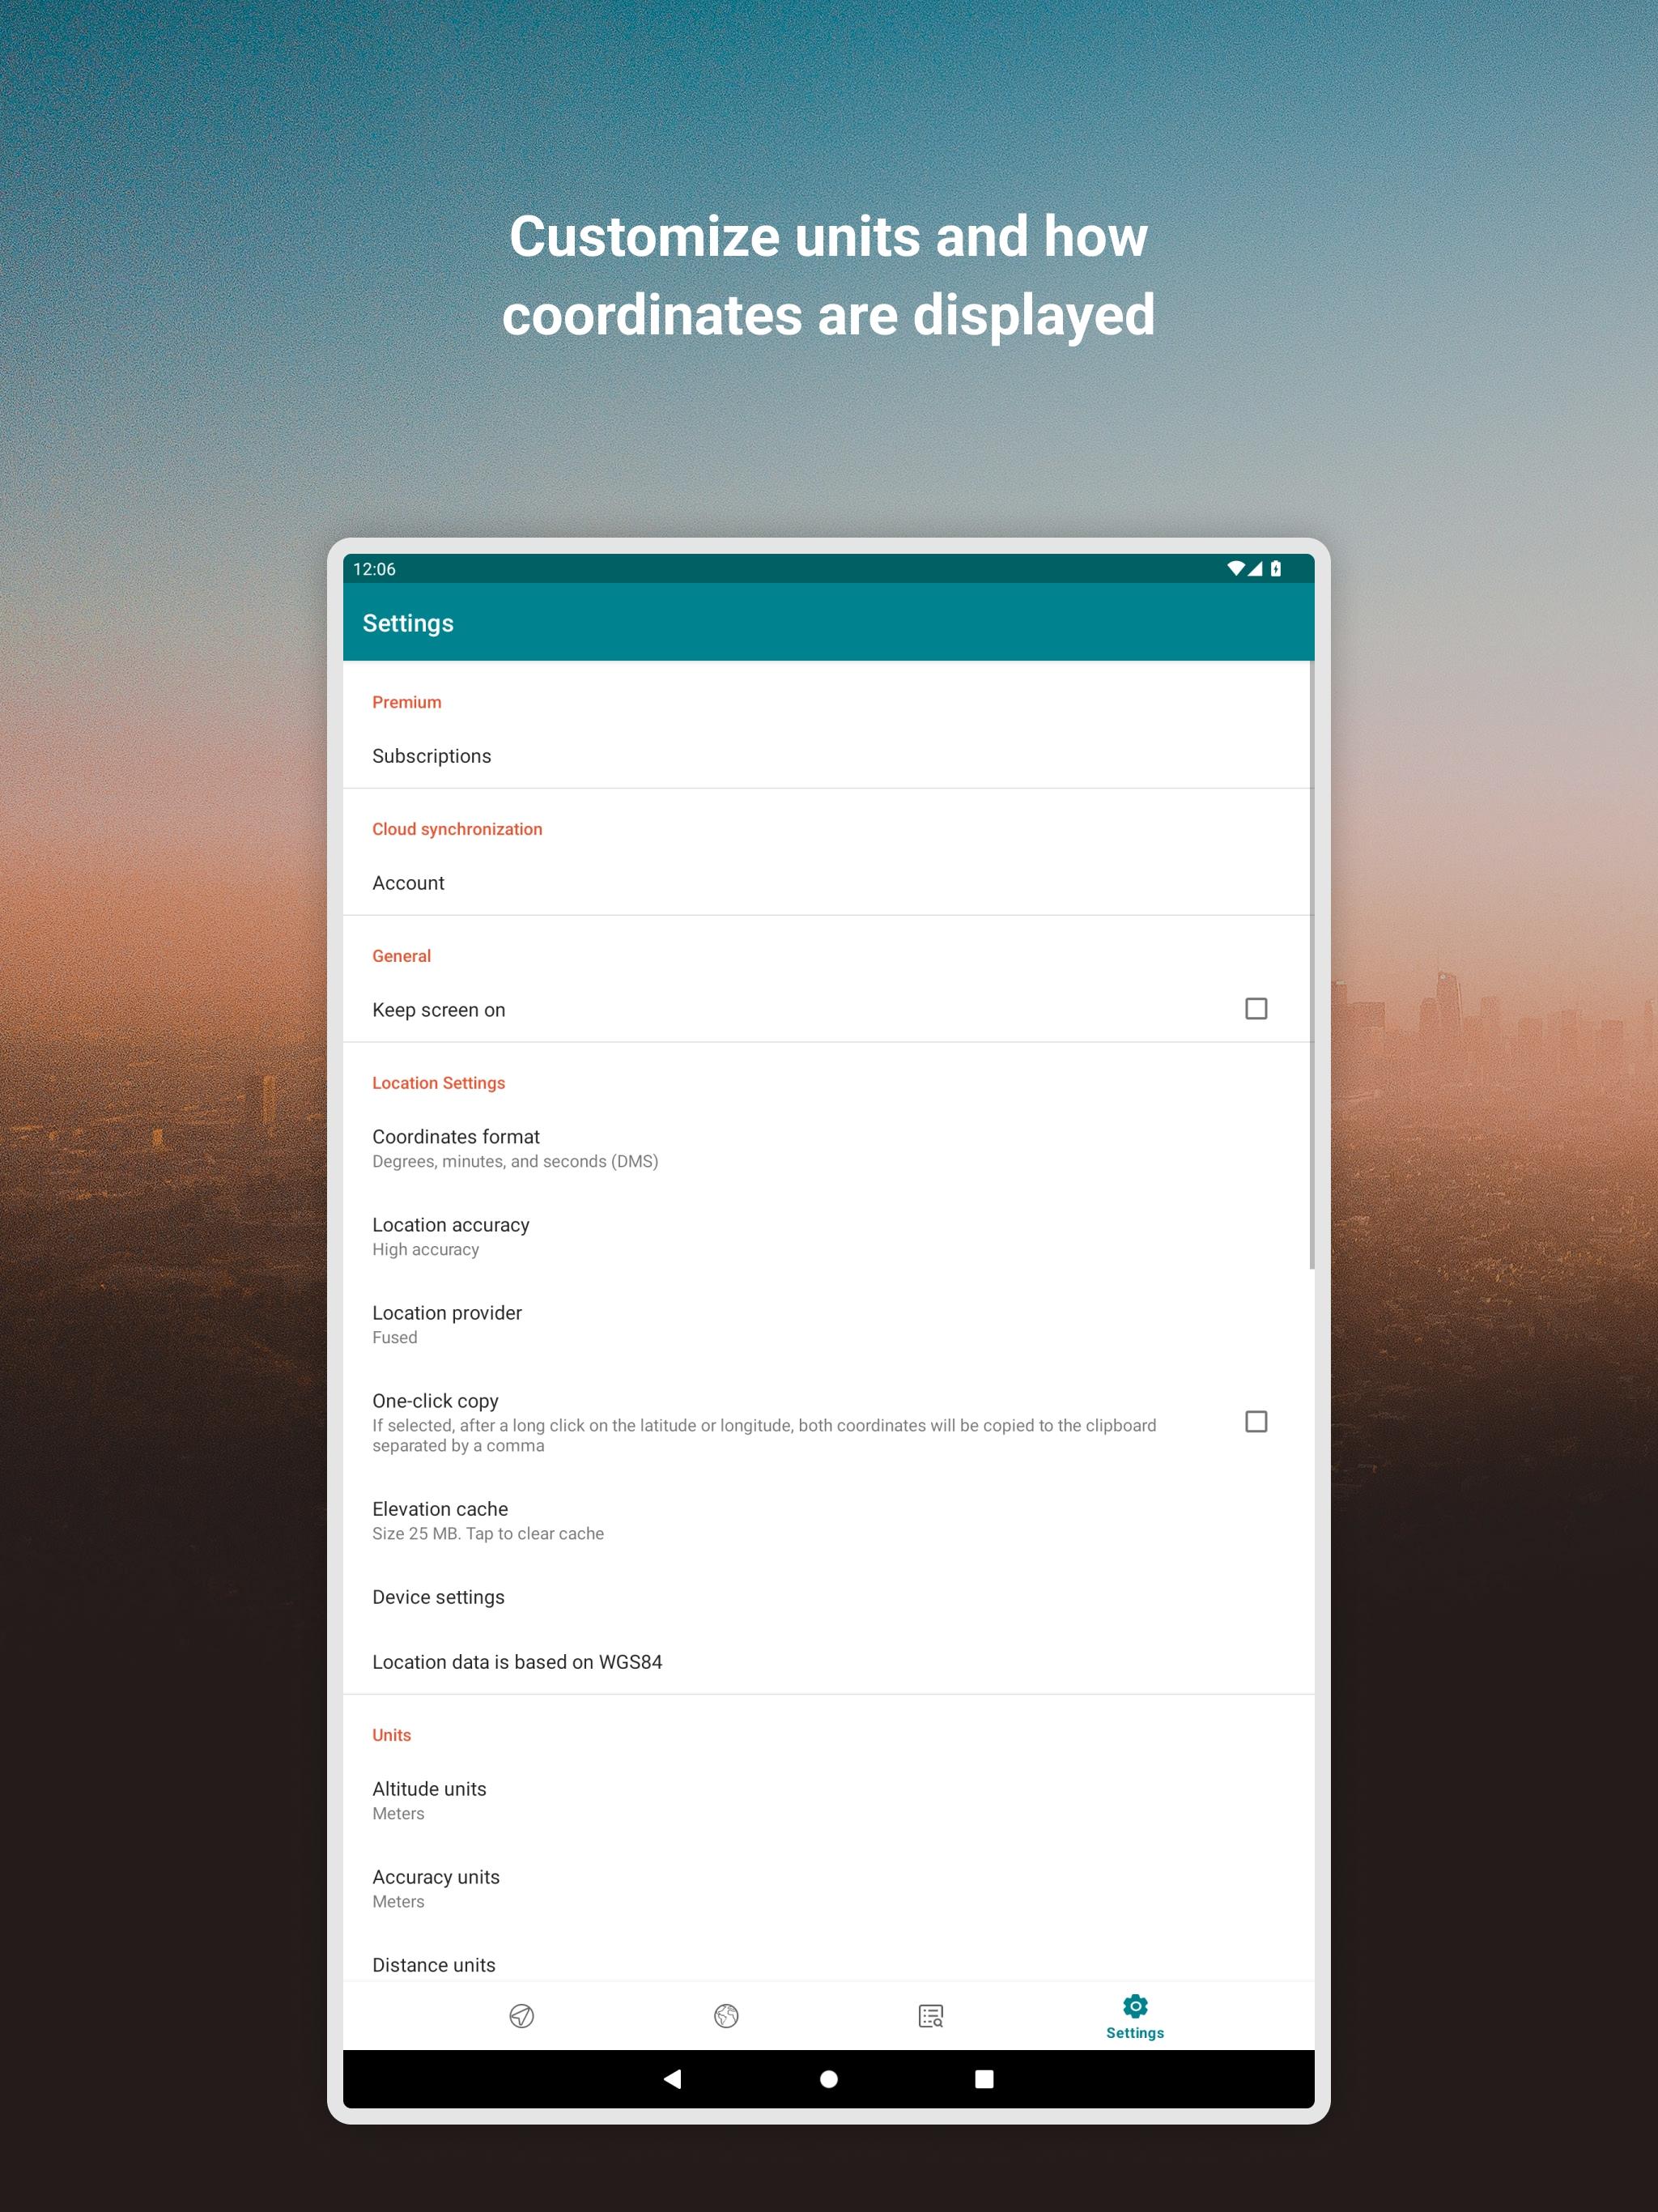Open Device settings
Screen dimensions: 1658x2212
coord(828,1597)
